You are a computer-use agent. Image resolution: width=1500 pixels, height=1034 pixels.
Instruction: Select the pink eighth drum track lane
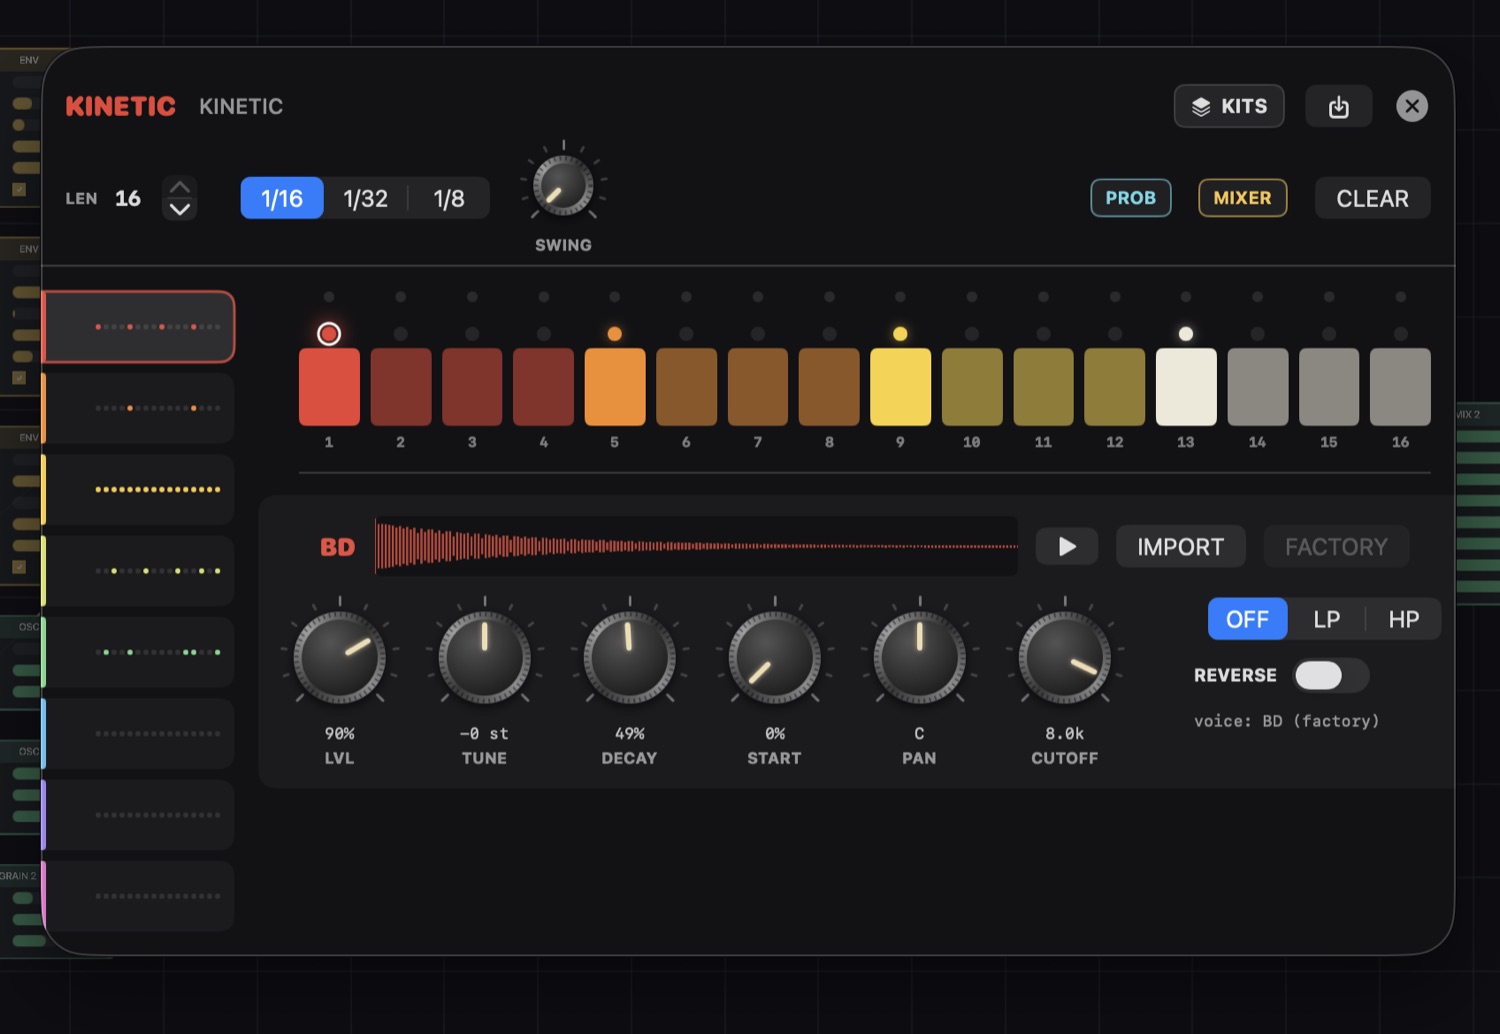139,896
